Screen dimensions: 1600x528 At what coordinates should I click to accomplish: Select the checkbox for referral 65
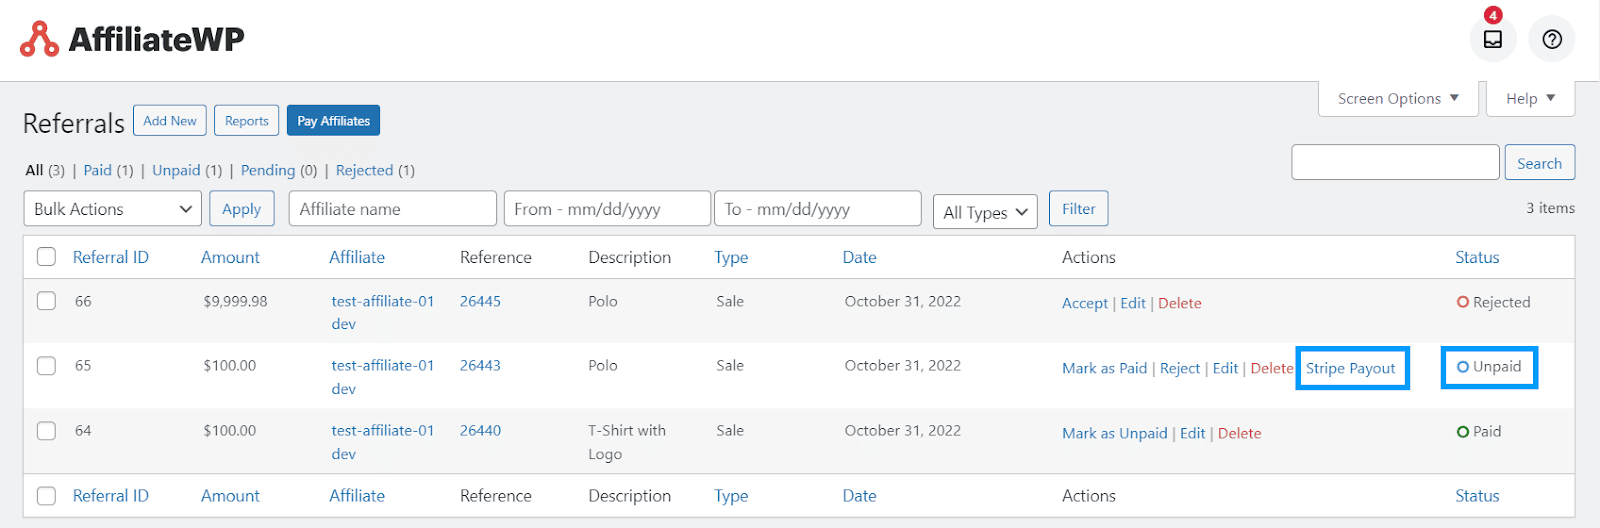click(x=46, y=365)
